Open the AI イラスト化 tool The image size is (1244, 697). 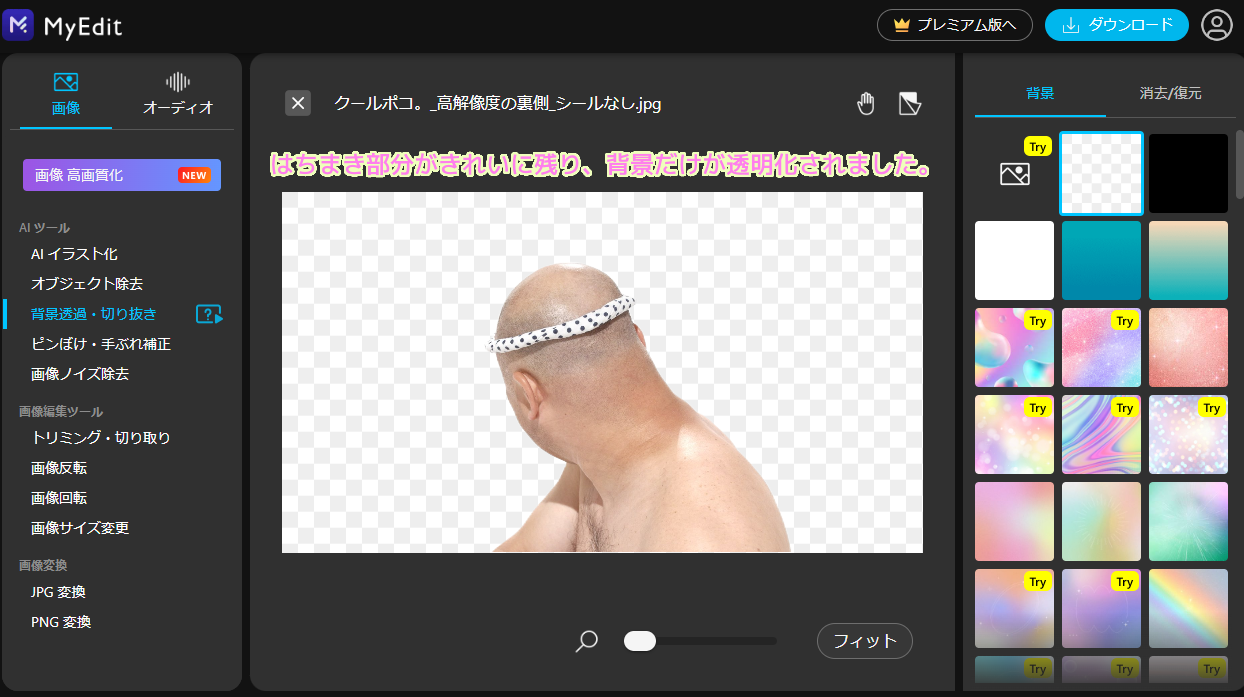point(74,254)
